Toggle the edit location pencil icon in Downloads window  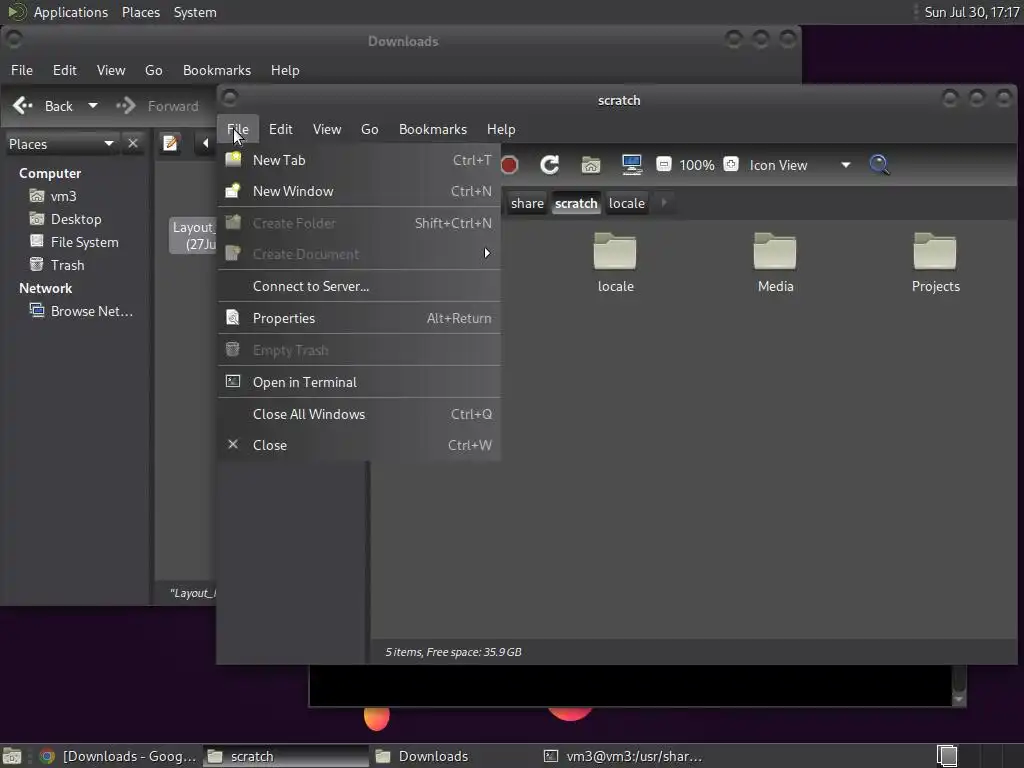click(x=171, y=143)
